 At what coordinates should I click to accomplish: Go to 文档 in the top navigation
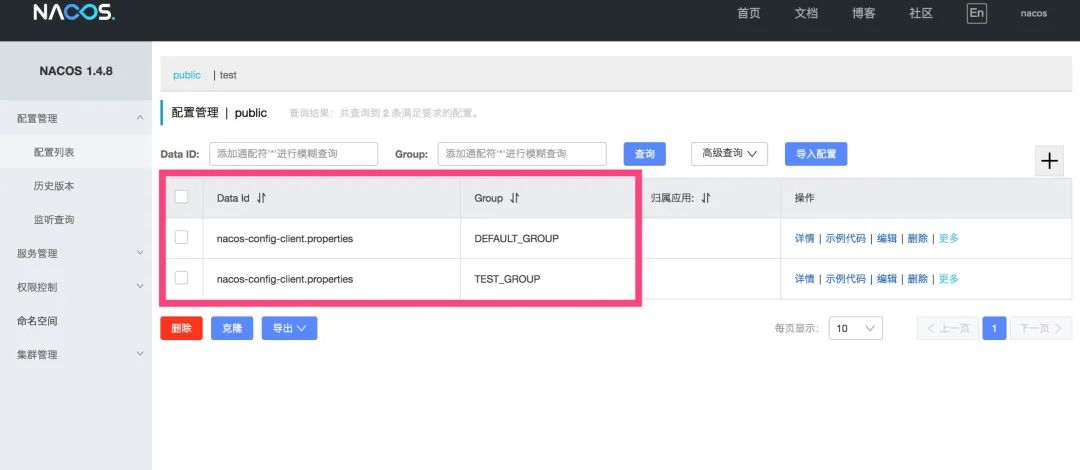click(x=806, y=14)
